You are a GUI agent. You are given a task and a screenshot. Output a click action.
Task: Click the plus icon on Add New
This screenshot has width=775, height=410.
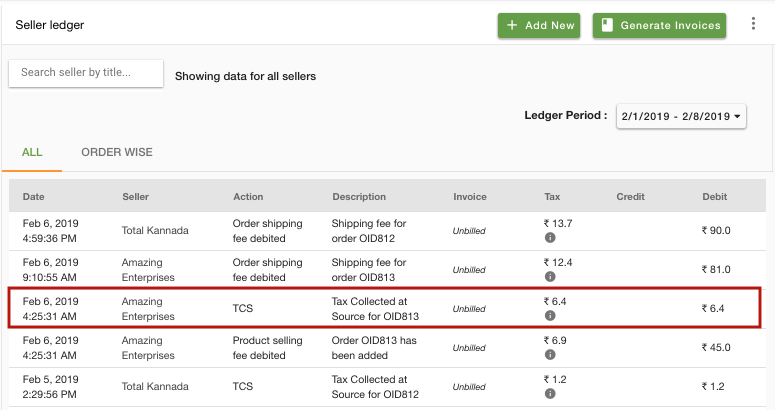click(512, 25)
